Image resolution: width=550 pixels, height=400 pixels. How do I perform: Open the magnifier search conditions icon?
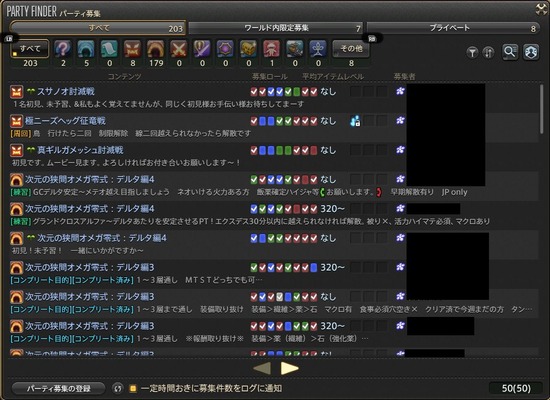tap(510, 52)
